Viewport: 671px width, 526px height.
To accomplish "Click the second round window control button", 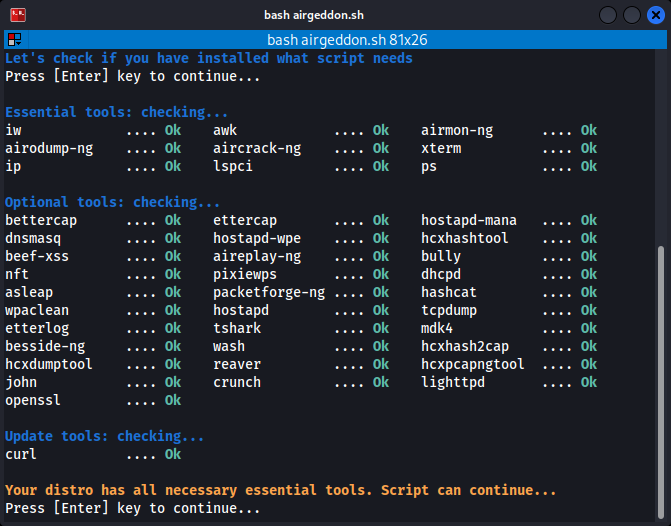I will (632, 15).
